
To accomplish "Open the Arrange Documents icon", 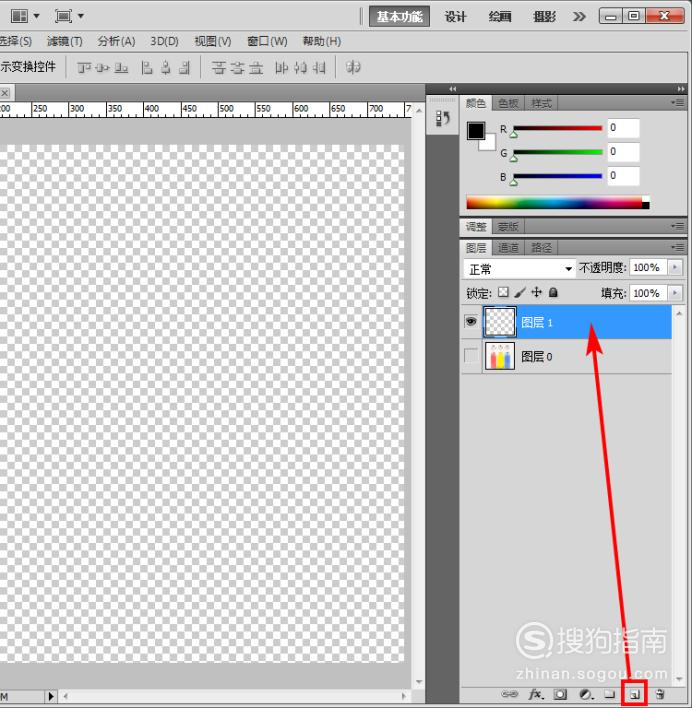I will [19, 16].
